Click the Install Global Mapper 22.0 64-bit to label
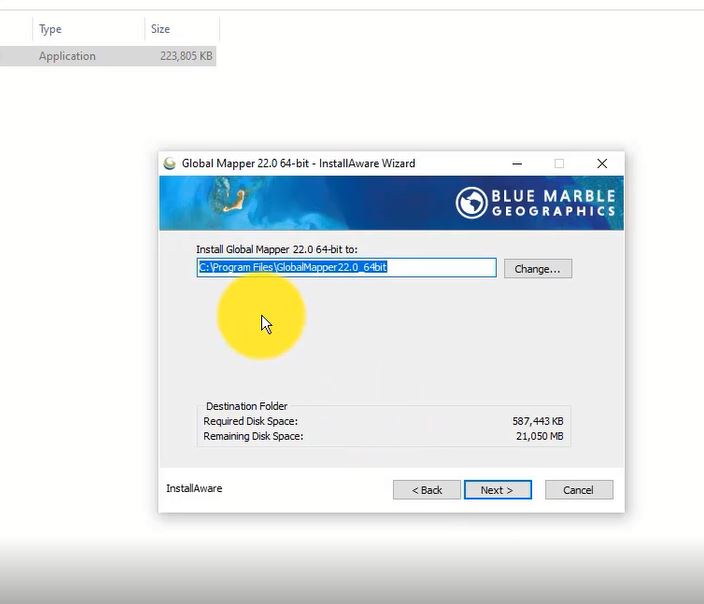 click(277, 249)
